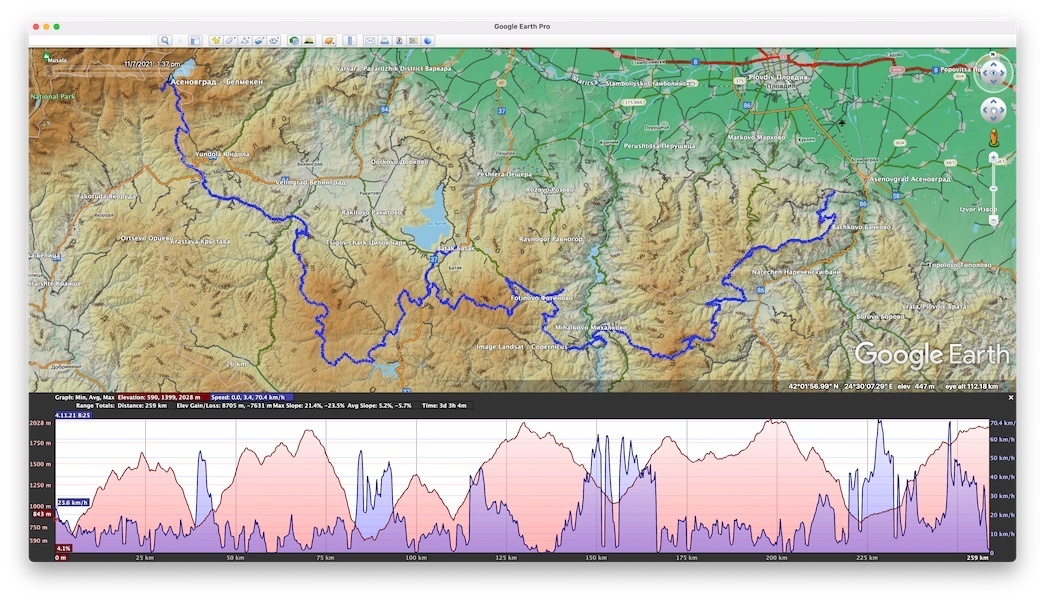
Task: Click the Yundola label on map
Action: [x=222, y=154]
